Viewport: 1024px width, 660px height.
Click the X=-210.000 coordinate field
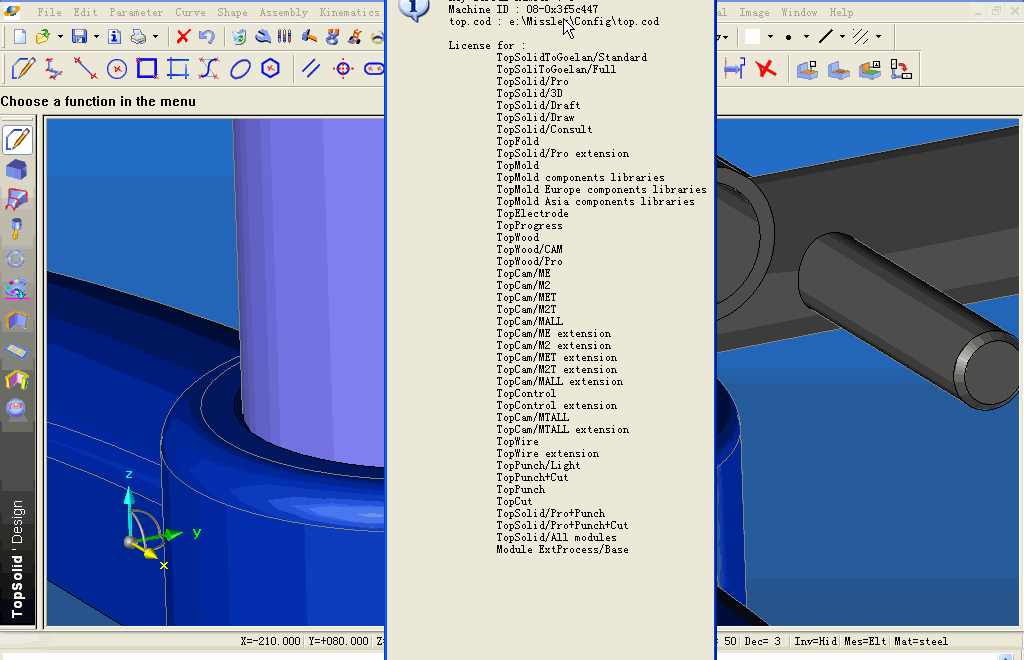(x=270, y=641)
